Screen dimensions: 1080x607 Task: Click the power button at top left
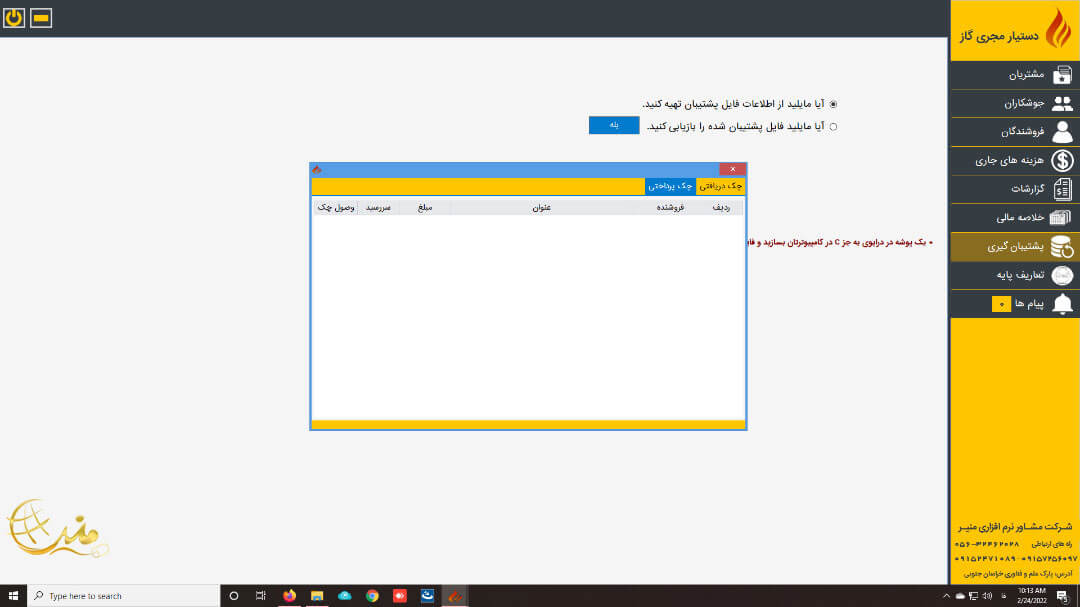13,16
